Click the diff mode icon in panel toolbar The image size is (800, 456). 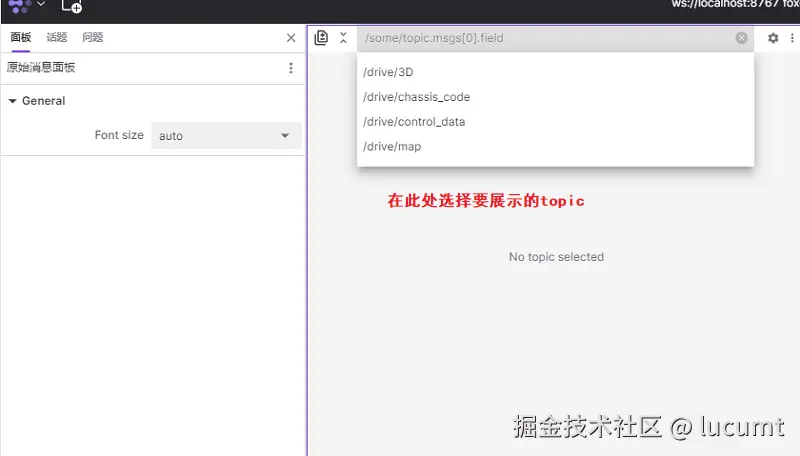pos(321,37)
